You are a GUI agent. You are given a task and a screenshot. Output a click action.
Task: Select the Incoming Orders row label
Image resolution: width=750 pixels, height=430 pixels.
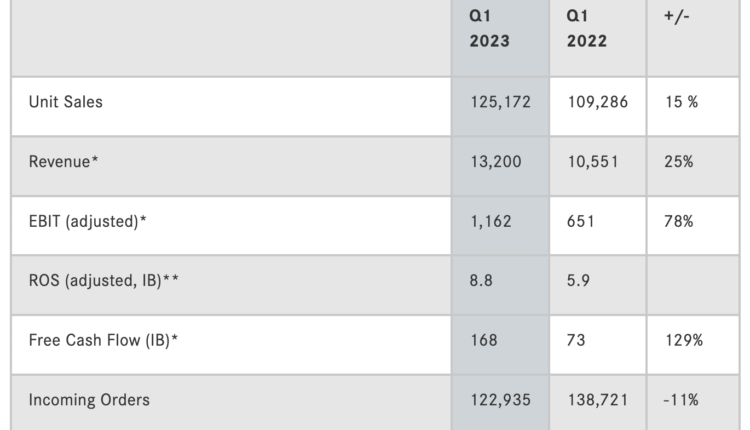tap(89, 400)
